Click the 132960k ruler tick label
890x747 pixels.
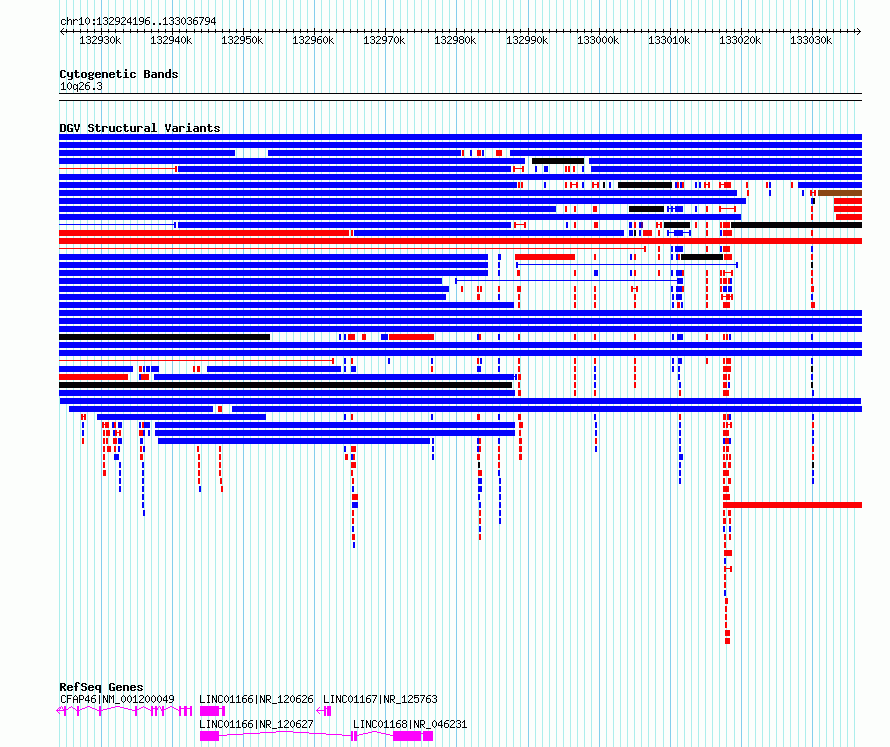pyautogui.click(x=313, y=40)
